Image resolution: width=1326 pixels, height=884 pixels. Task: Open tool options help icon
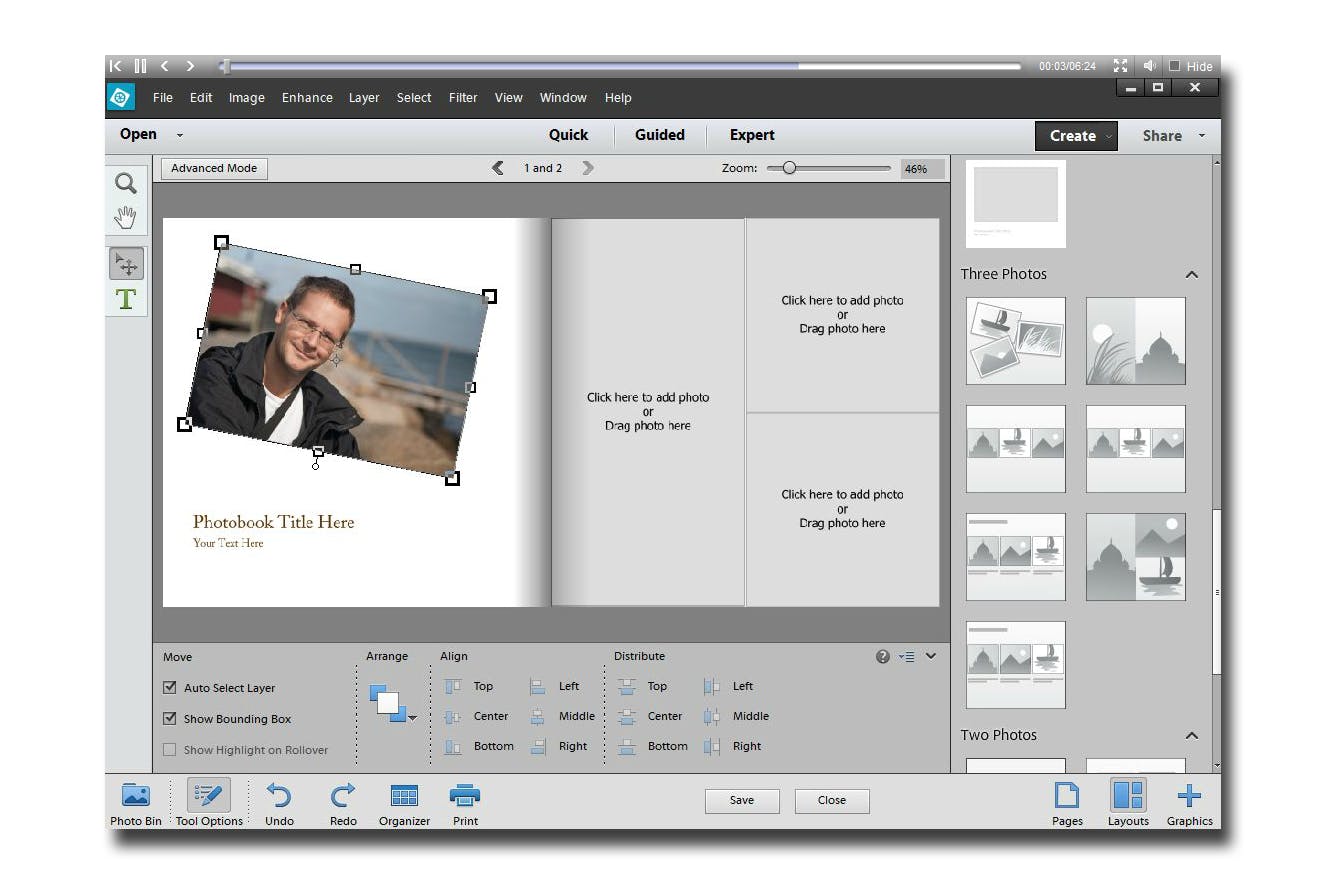point(882,657)
